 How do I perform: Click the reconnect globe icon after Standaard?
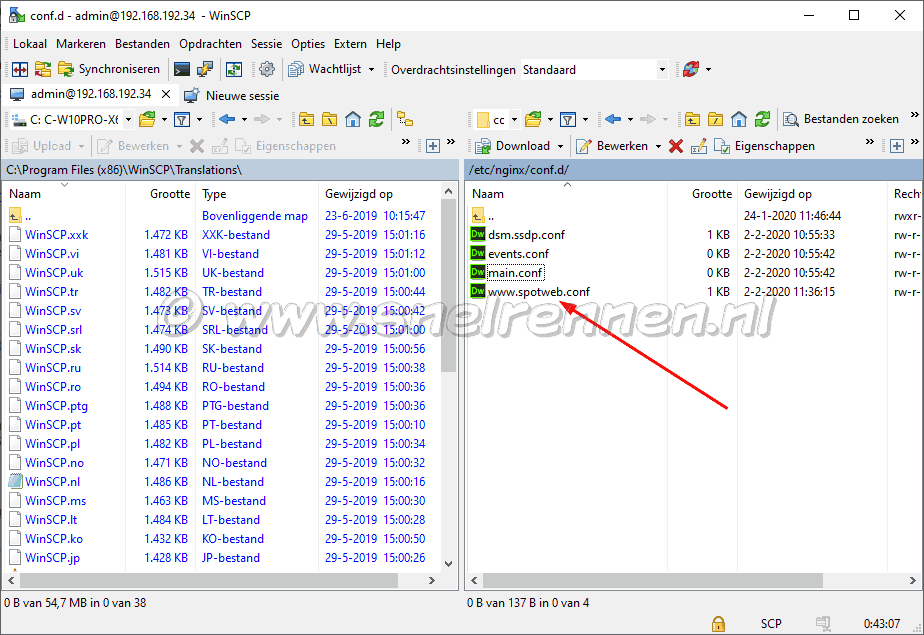pos(691,70)
